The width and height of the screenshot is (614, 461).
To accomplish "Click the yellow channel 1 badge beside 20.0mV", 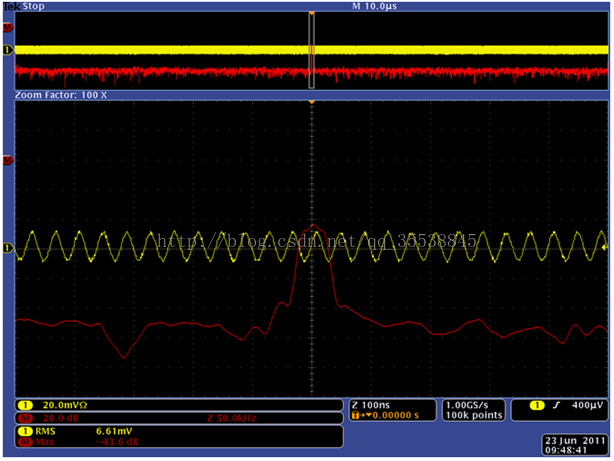I will point(25,405).
